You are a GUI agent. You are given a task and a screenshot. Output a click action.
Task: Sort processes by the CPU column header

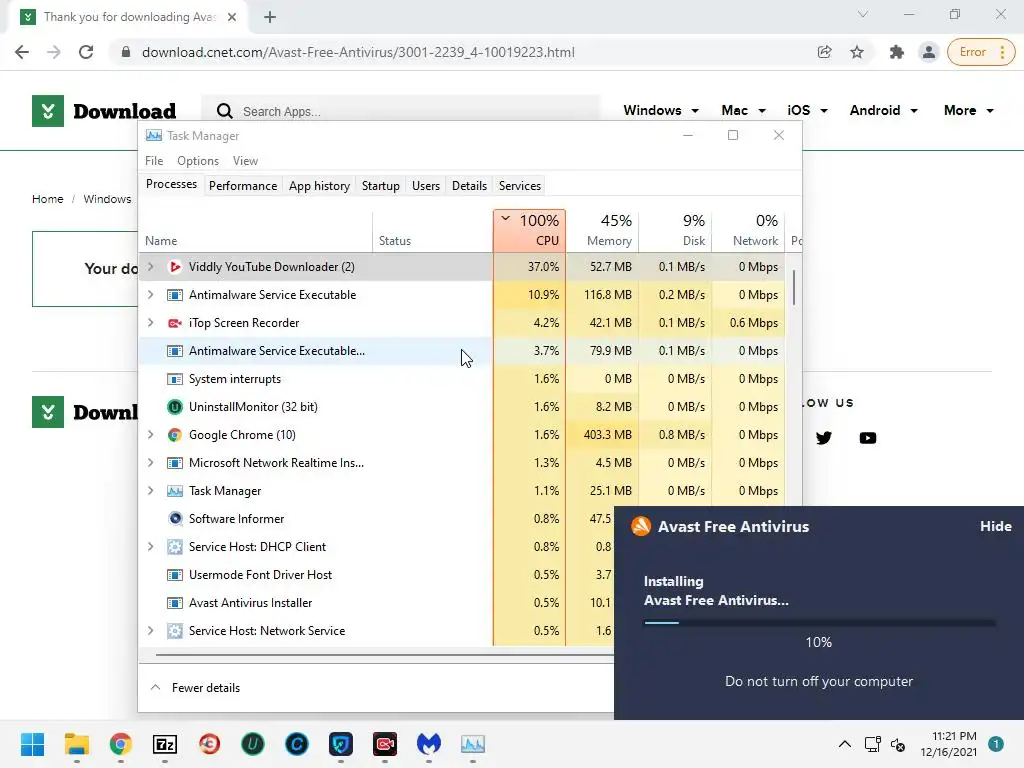[529, 231]
